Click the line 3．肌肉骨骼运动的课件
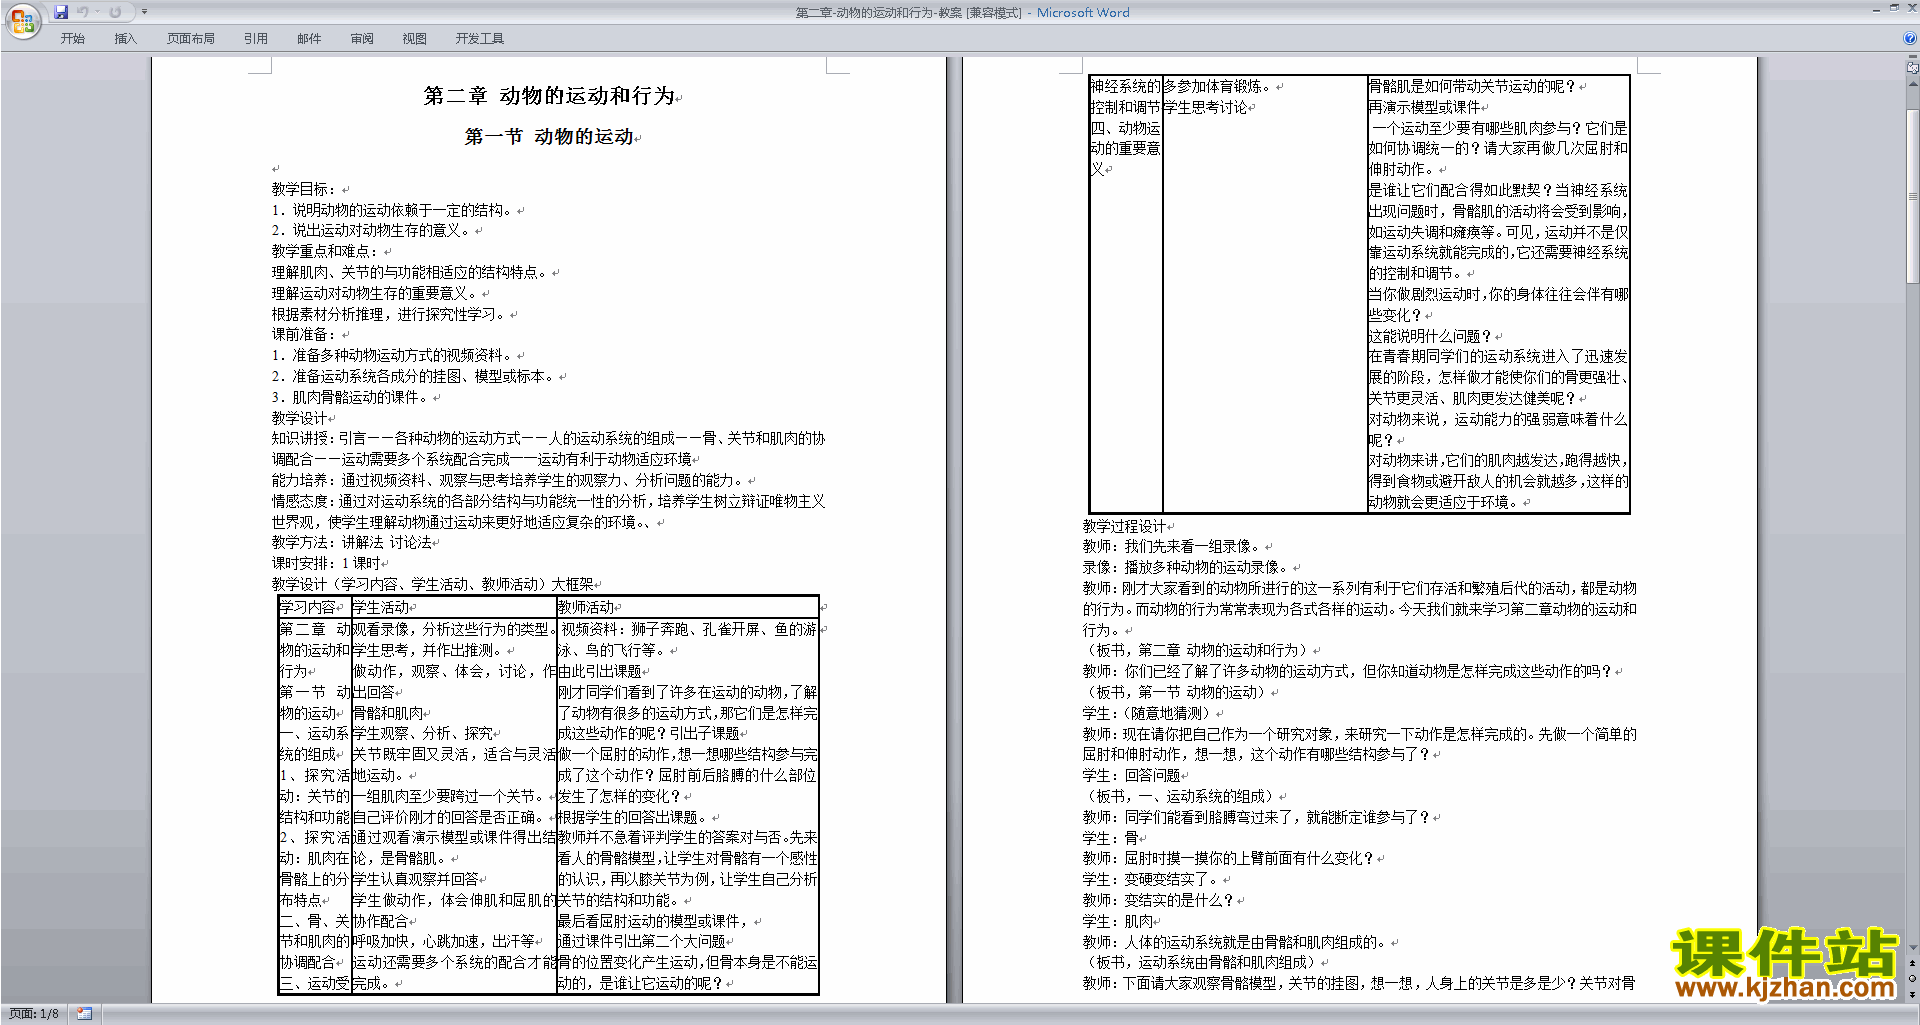 click(x=350, y=397)
